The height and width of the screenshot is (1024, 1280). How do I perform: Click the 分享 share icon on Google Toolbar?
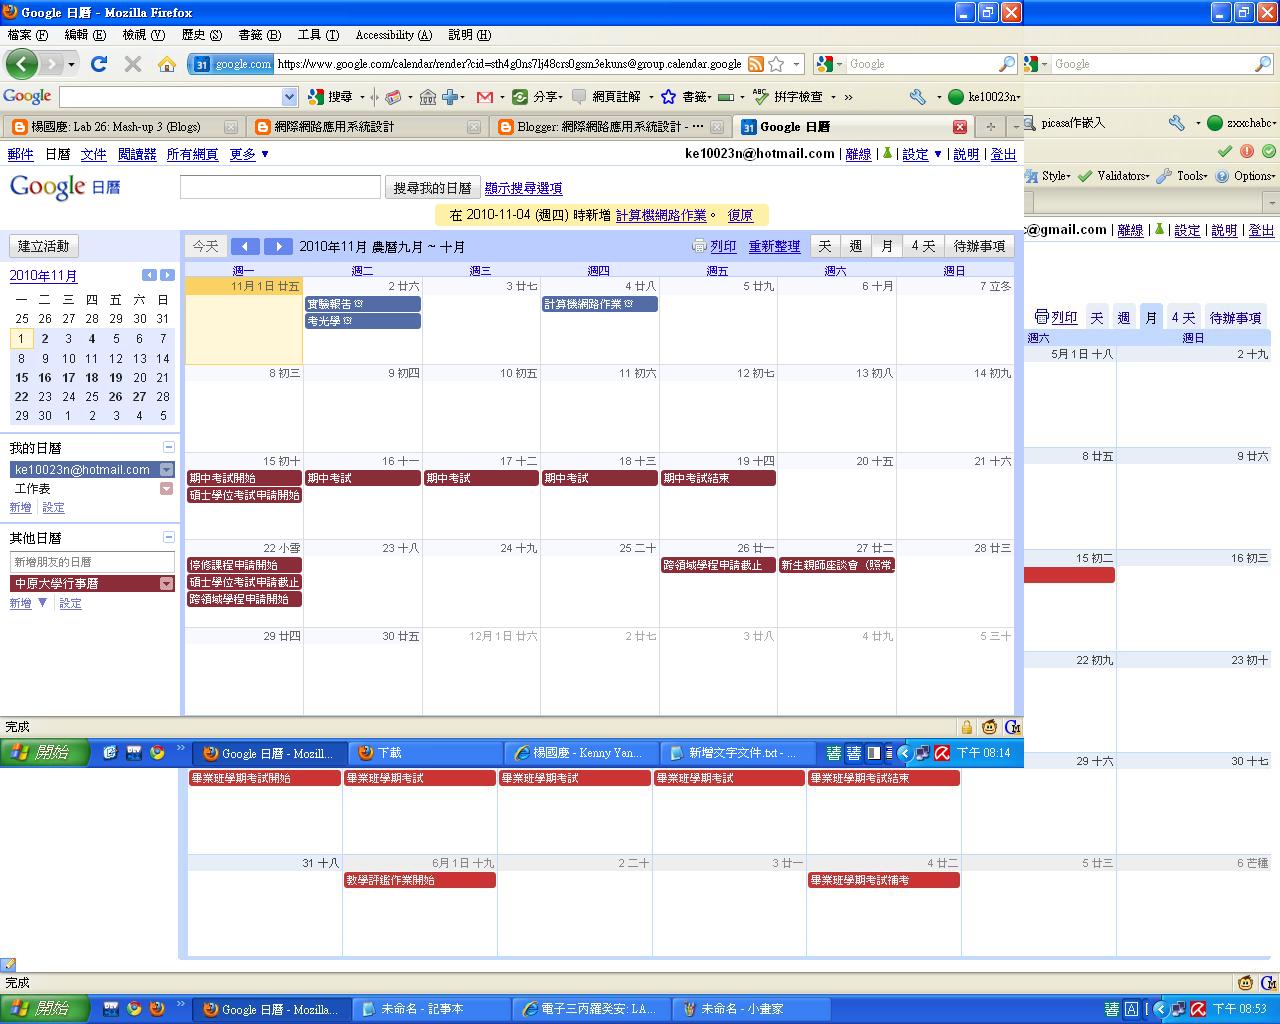coord(519,97)
